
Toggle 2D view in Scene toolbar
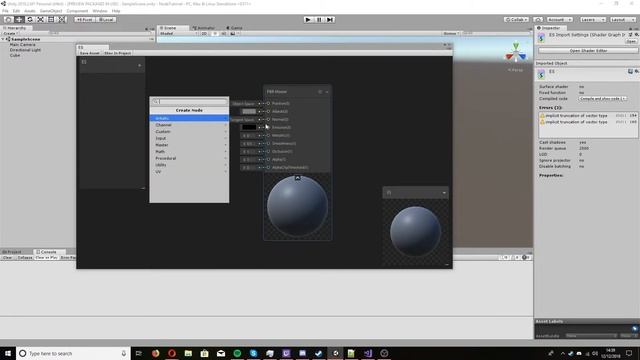tap(204, 33)
